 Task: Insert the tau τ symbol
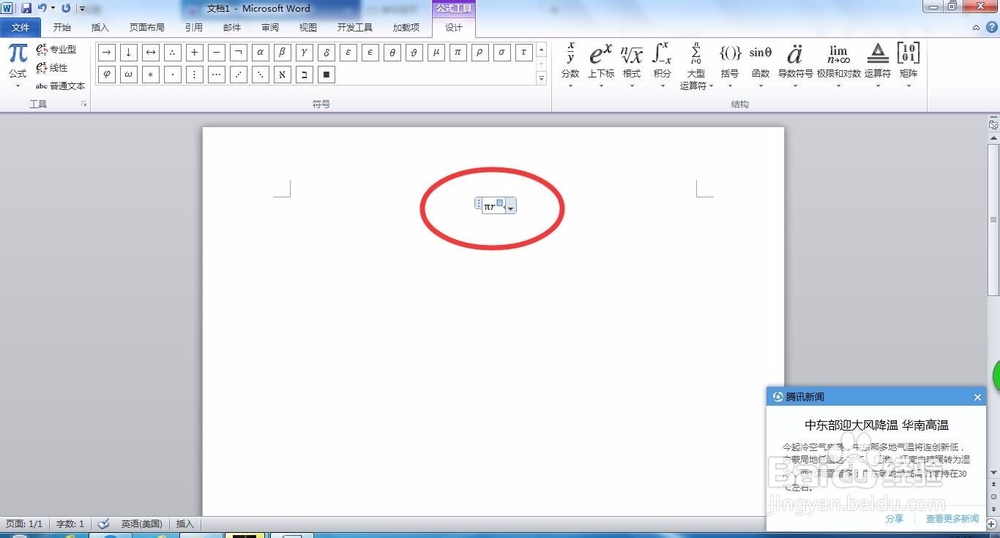pos(524,52)
